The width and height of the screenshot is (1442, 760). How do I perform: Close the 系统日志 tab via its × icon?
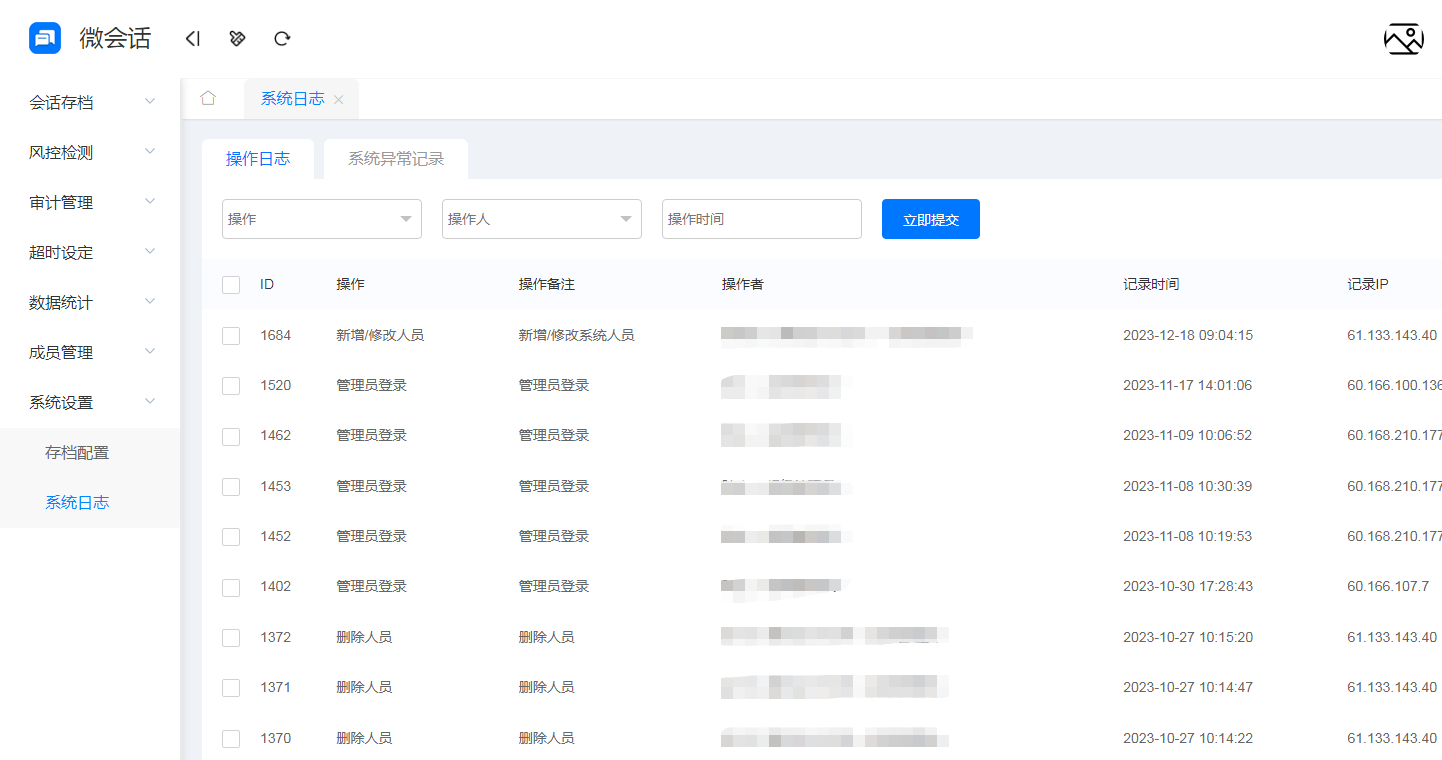click(338, 98)
